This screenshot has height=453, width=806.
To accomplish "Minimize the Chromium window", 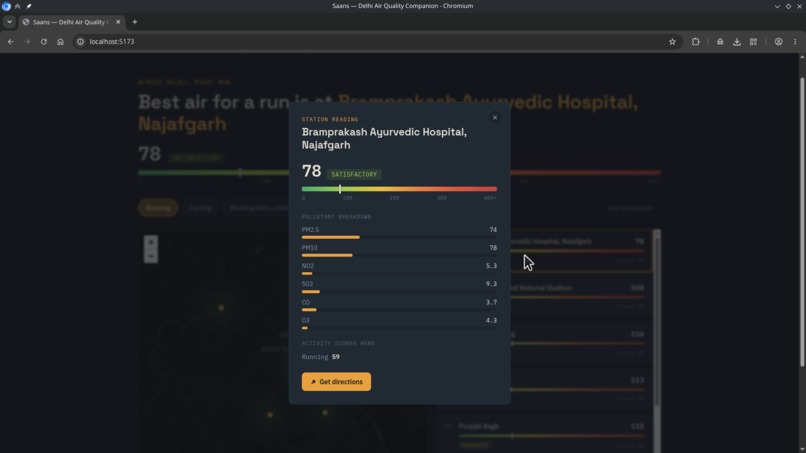I will (x=777, y=6).
